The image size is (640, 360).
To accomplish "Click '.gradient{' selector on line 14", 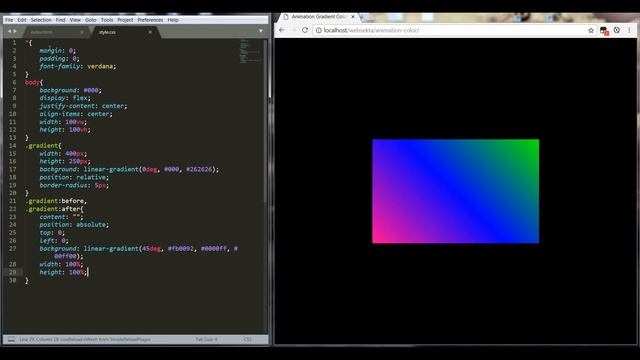I will (x=43, y=145).
